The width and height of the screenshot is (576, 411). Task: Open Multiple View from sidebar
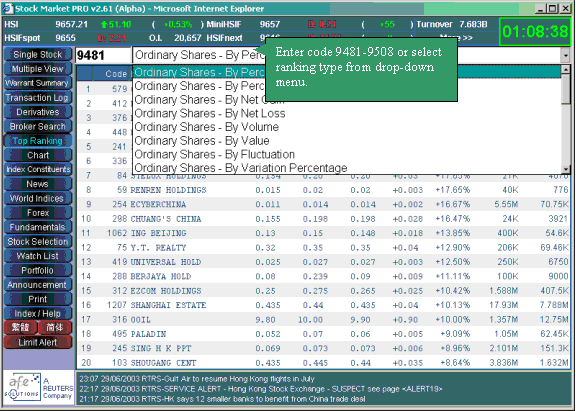coord(37,69)
